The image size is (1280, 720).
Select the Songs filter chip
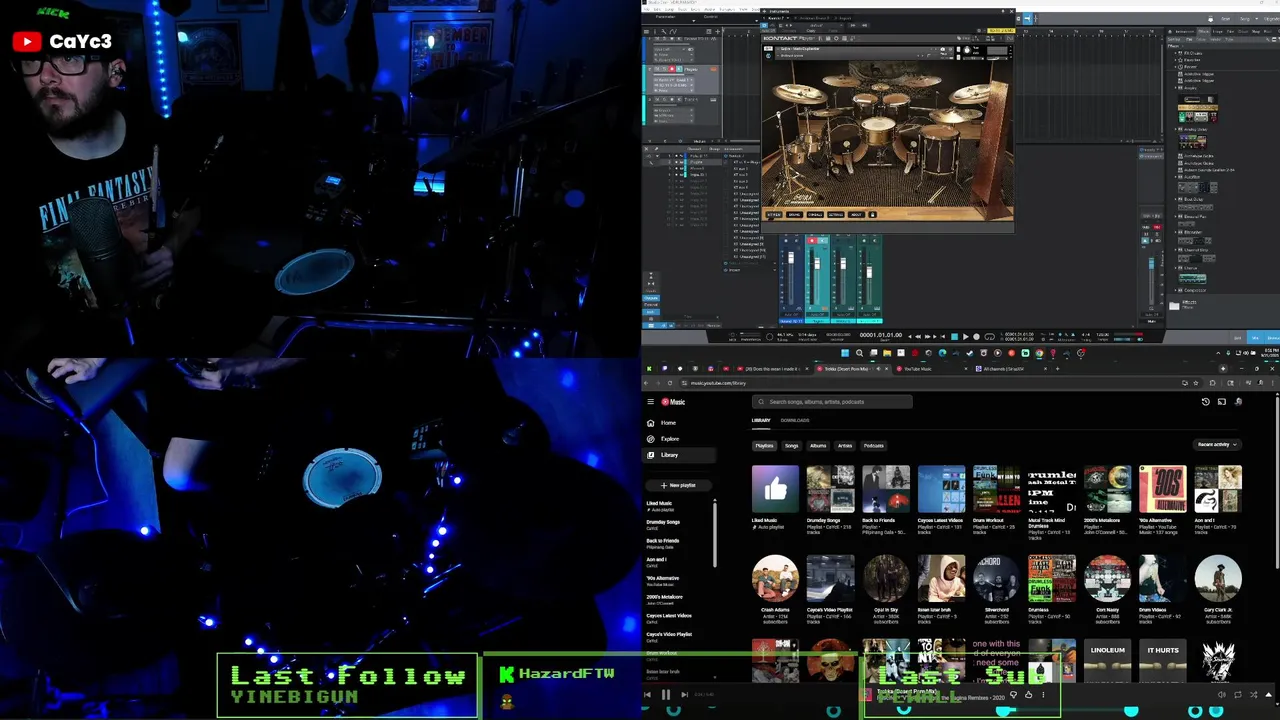(791, 446)
